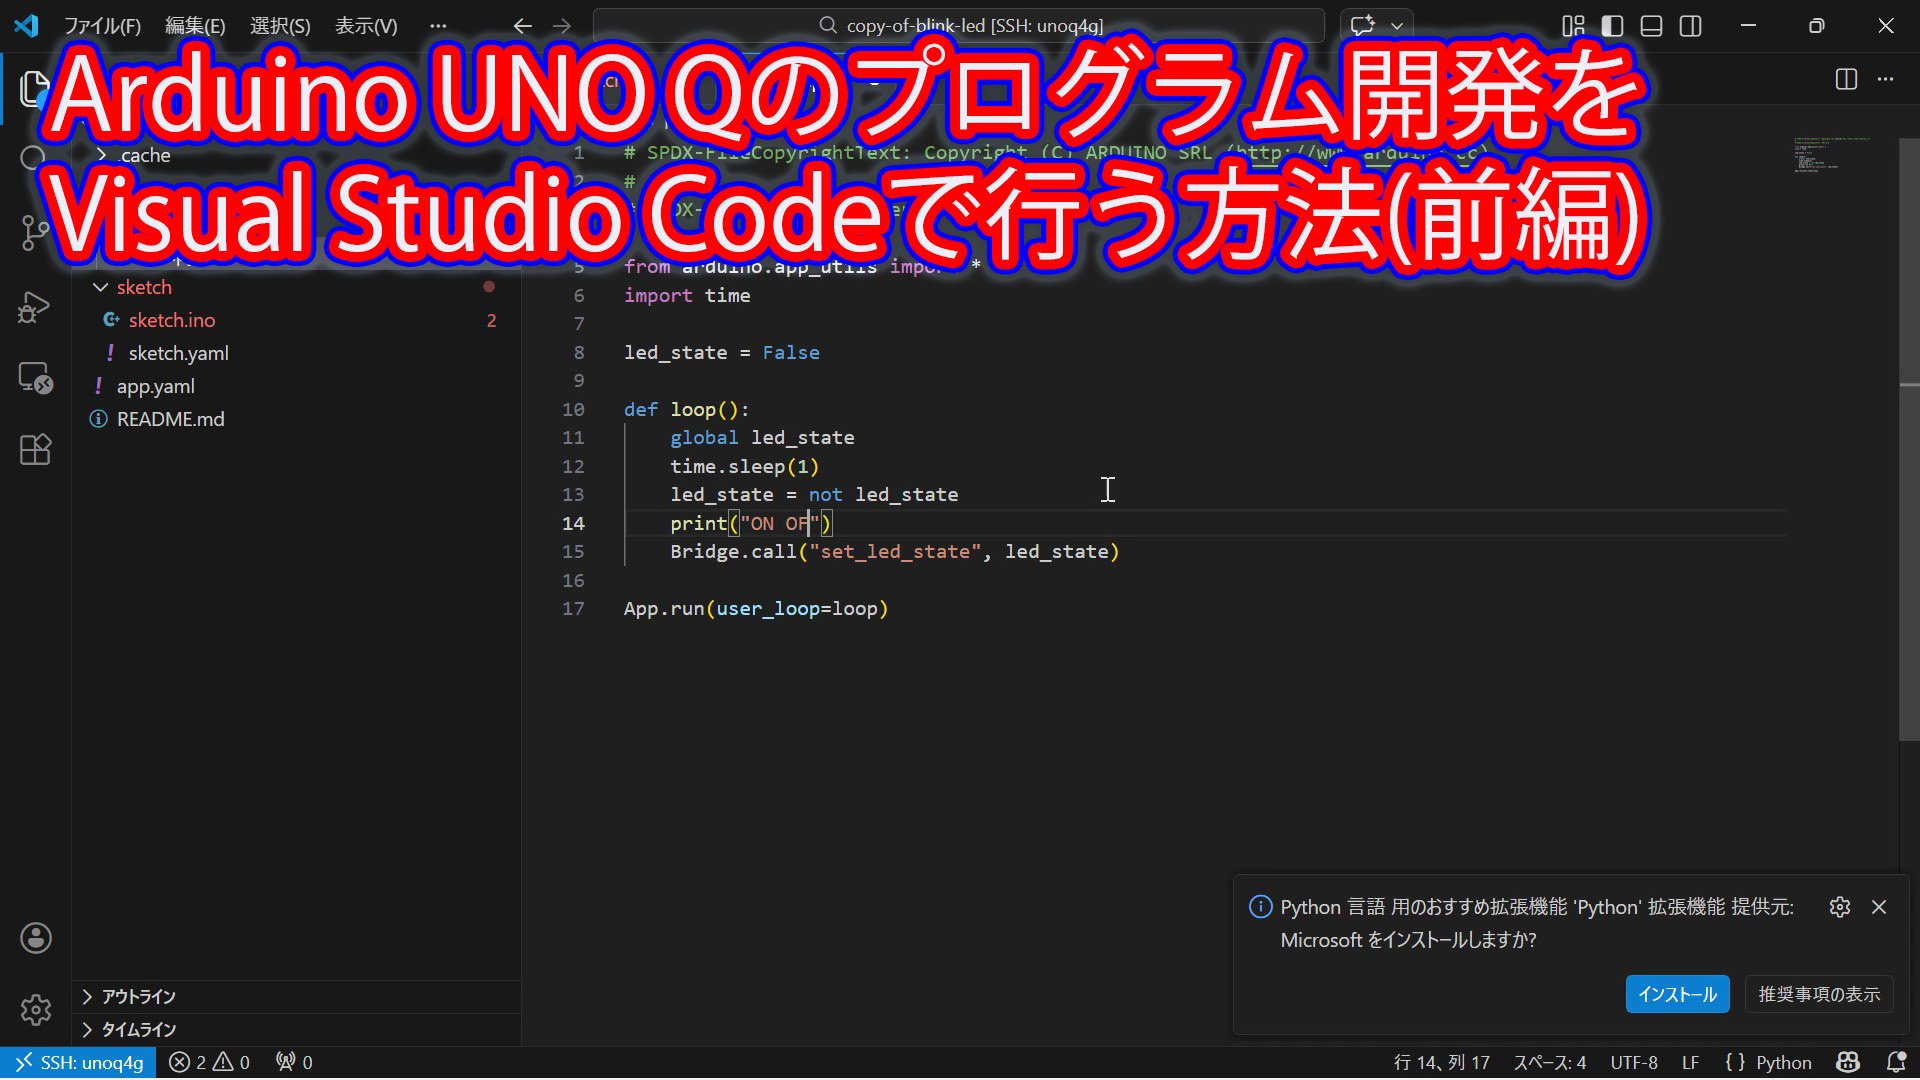Screen dimensions: 1920x1080
Task: Toggle the Secondary Side Bar
Action: (1691, 26)
